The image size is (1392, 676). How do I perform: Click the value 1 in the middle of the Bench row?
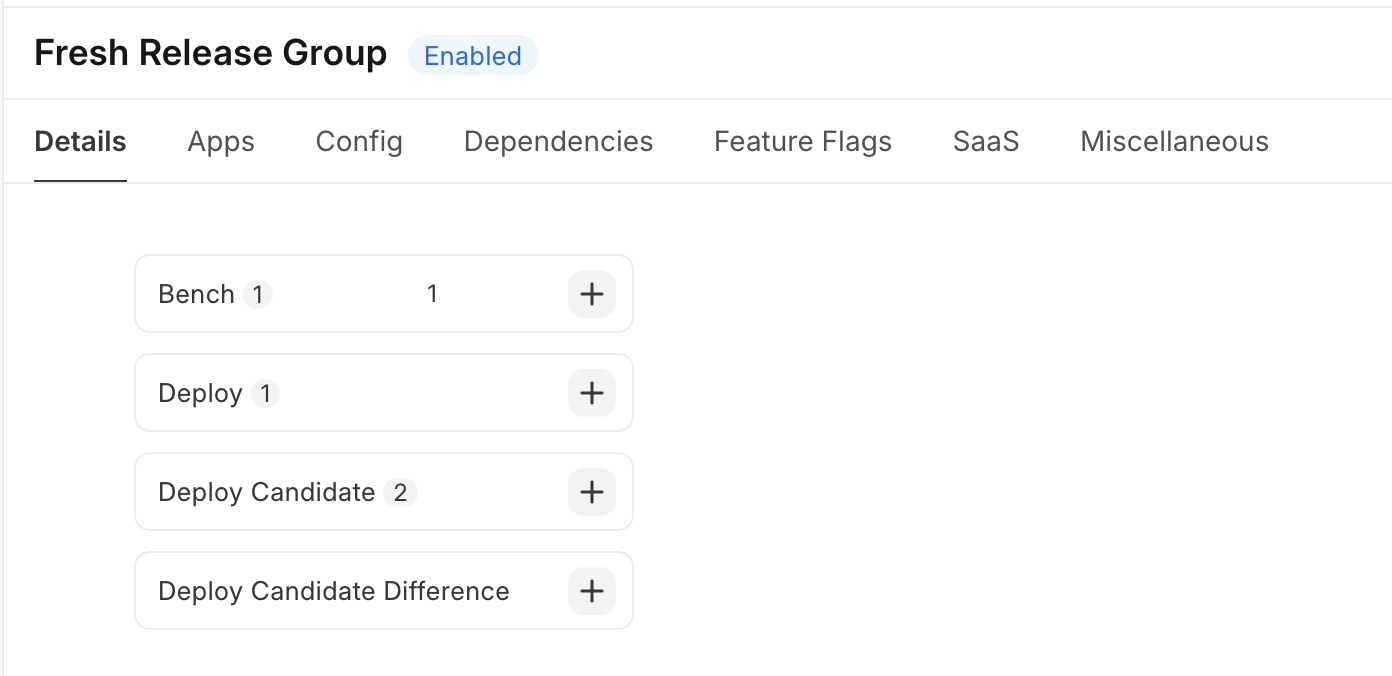pos(432,294)
